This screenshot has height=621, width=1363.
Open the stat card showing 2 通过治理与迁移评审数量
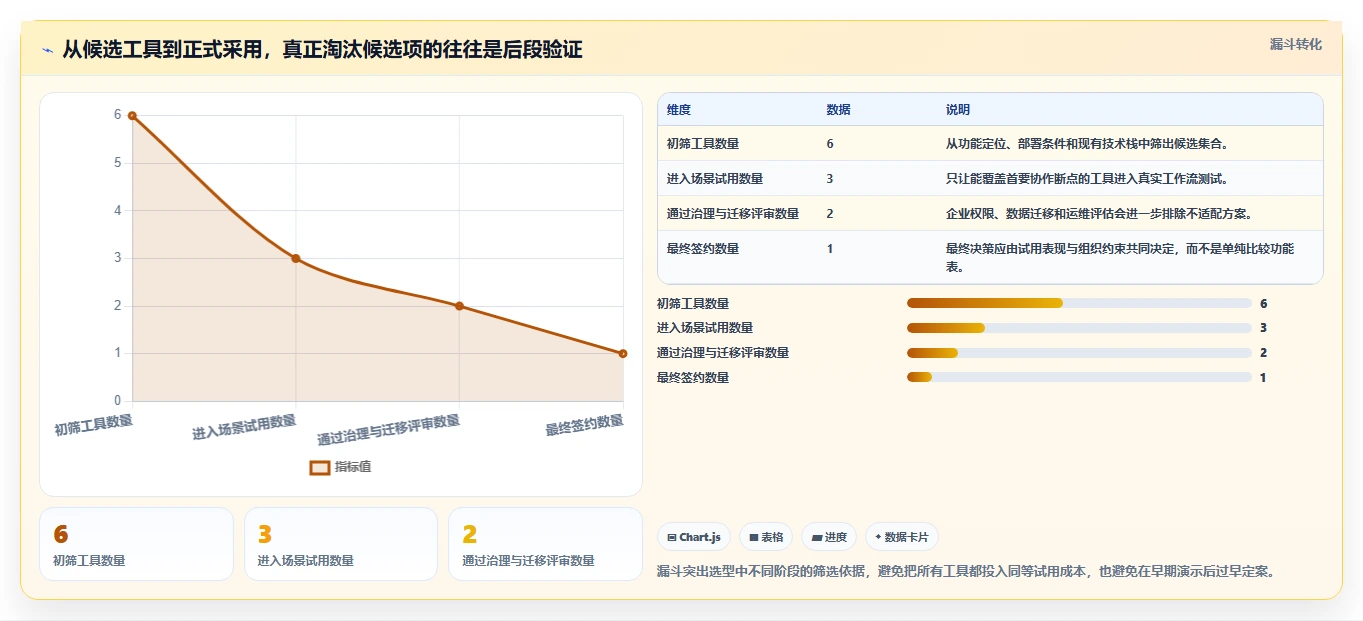(545, 544)
